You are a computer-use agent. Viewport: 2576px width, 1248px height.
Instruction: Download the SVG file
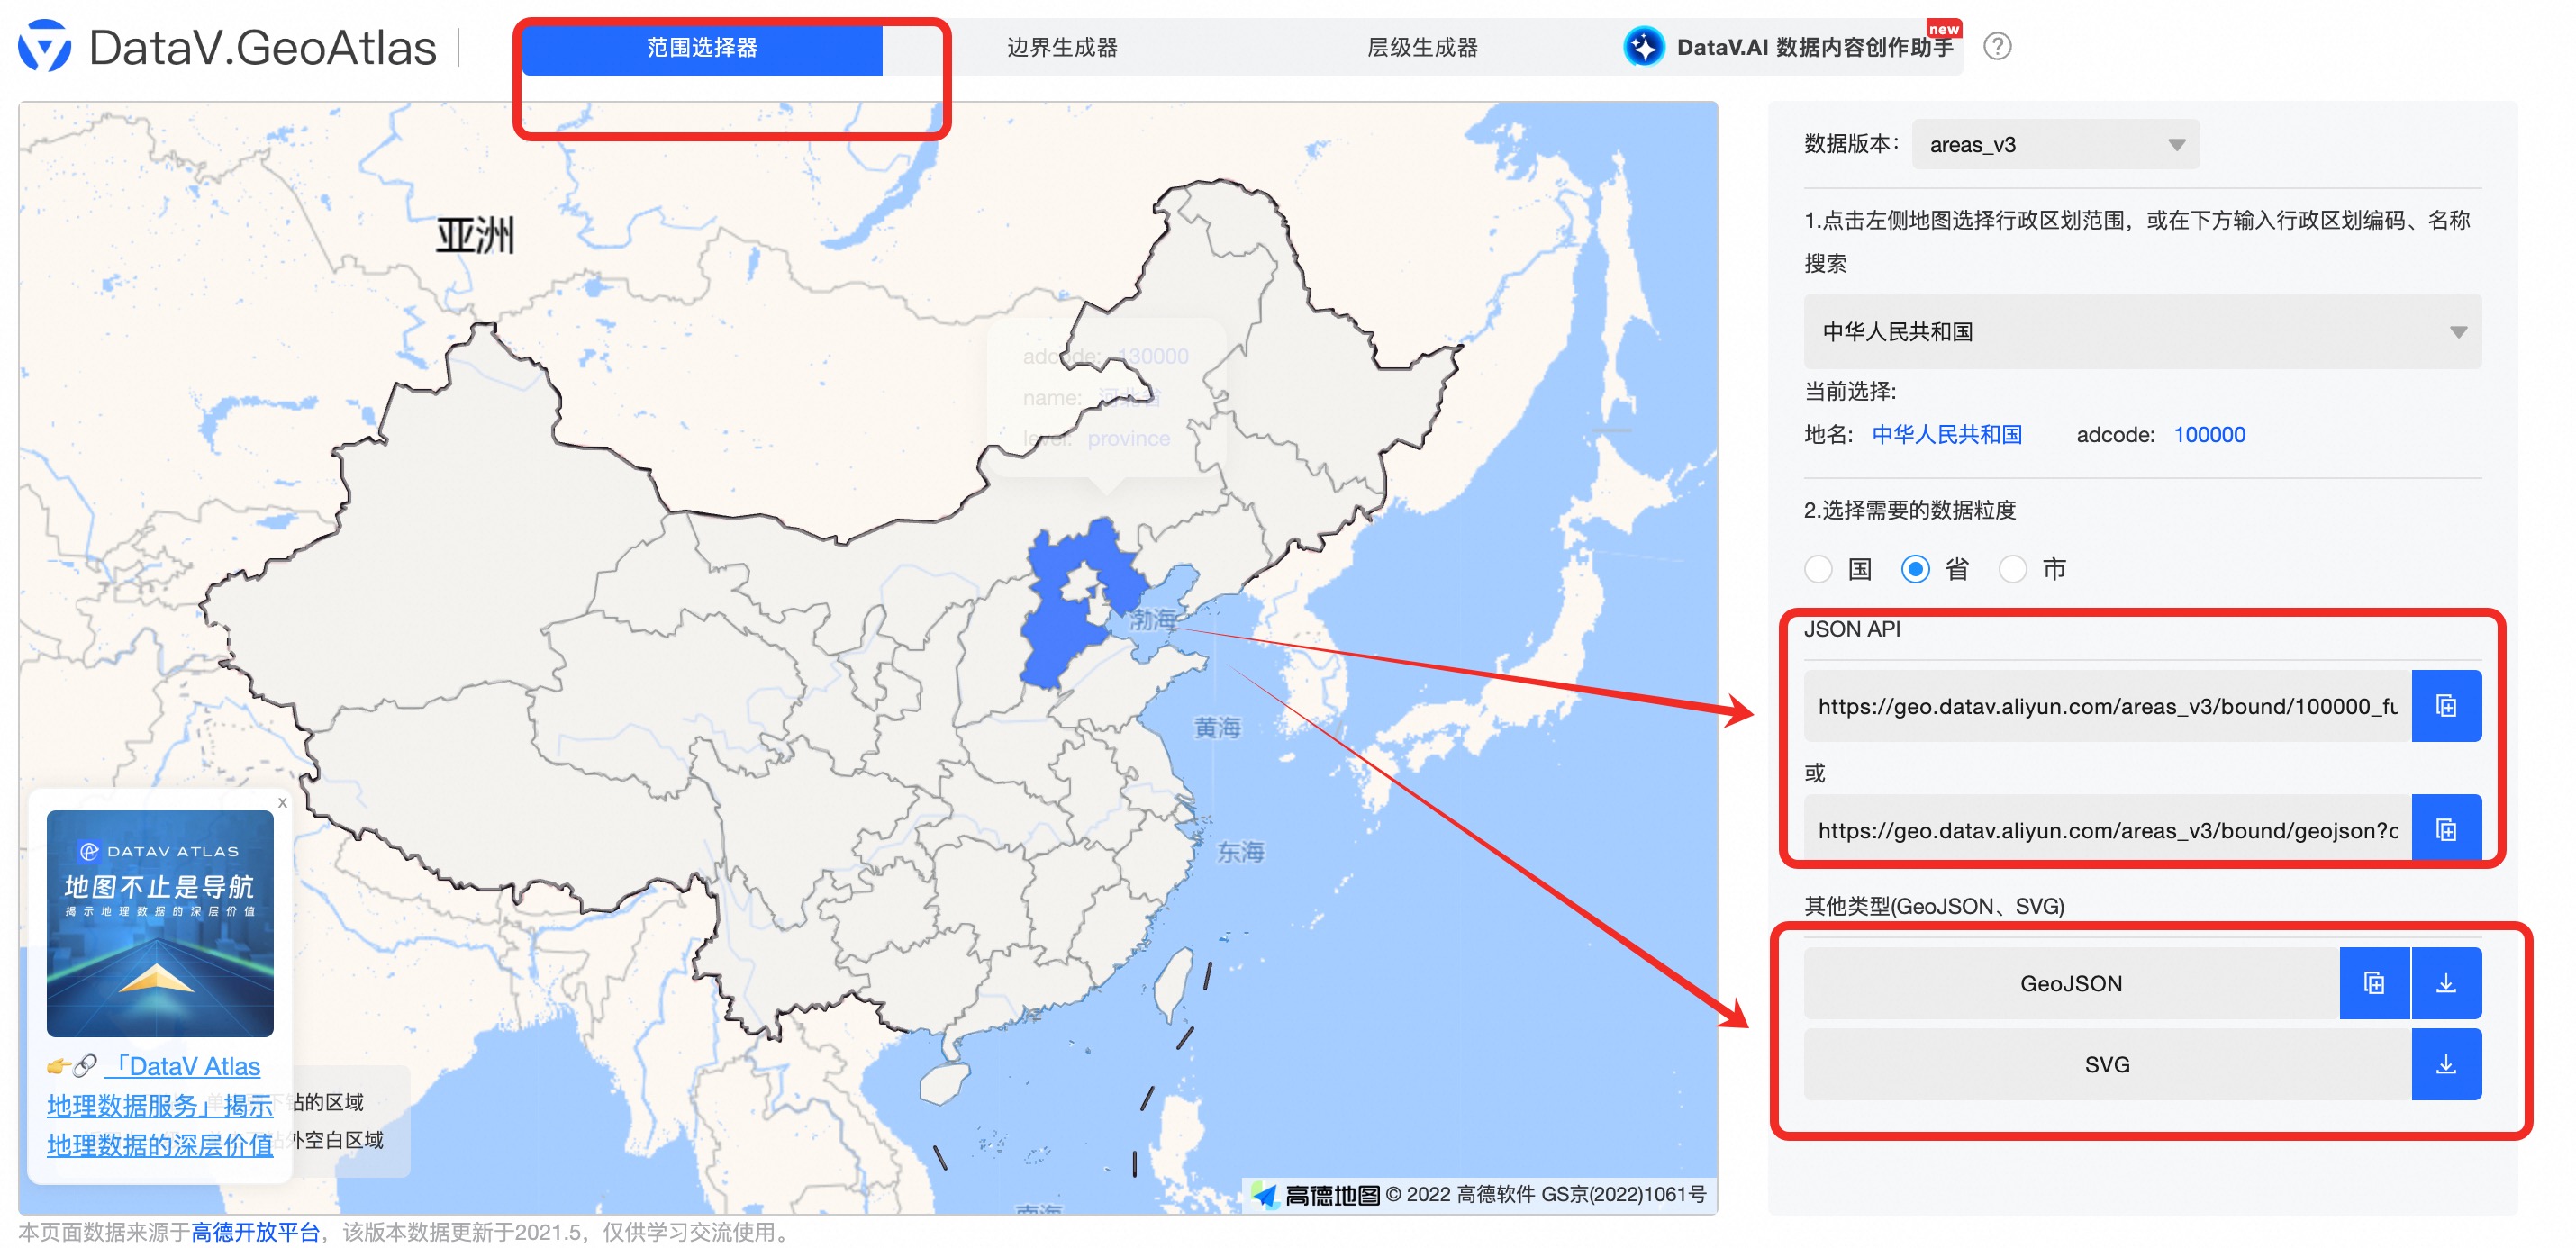pos(2447,1064)
